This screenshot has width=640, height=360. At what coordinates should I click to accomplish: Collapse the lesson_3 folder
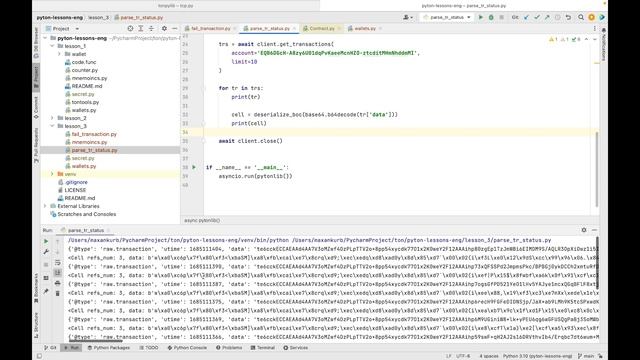52,126
